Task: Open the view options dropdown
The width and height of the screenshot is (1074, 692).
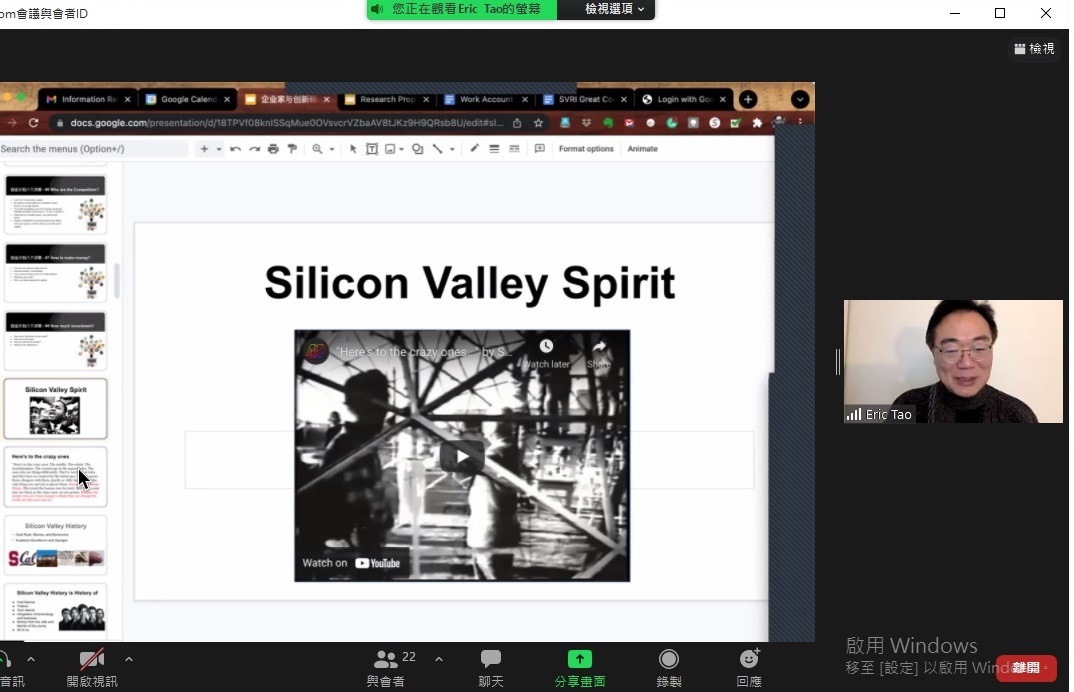Action: (607, 9)
